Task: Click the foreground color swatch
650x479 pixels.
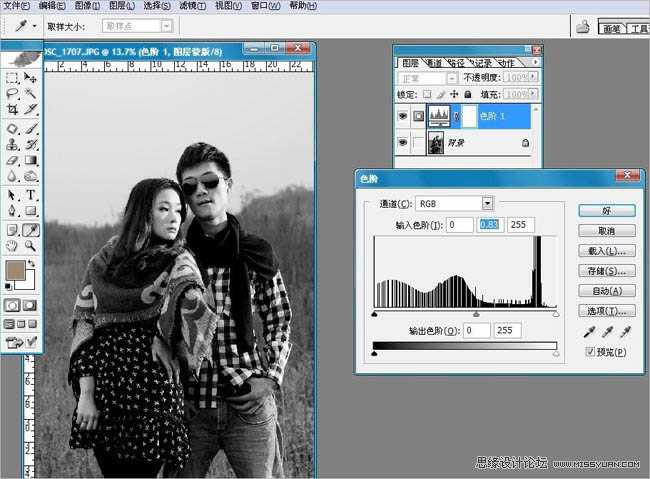Action: click(15, 270)
